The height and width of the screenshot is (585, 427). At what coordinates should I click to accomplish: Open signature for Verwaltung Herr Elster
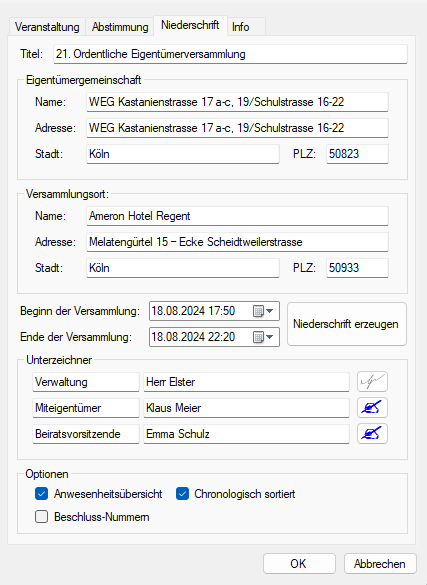coord(372,382)
